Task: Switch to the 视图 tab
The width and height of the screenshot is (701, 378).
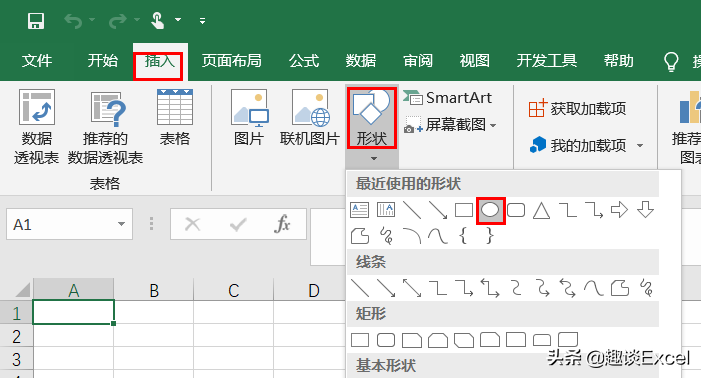Action: coord(474,60)
